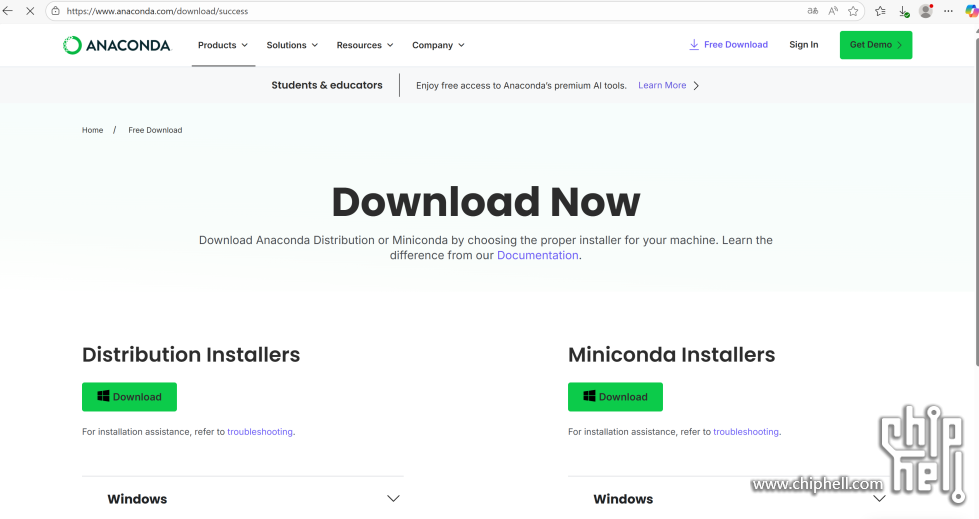
Task: Follow the Learn More link
Action: 662,86
